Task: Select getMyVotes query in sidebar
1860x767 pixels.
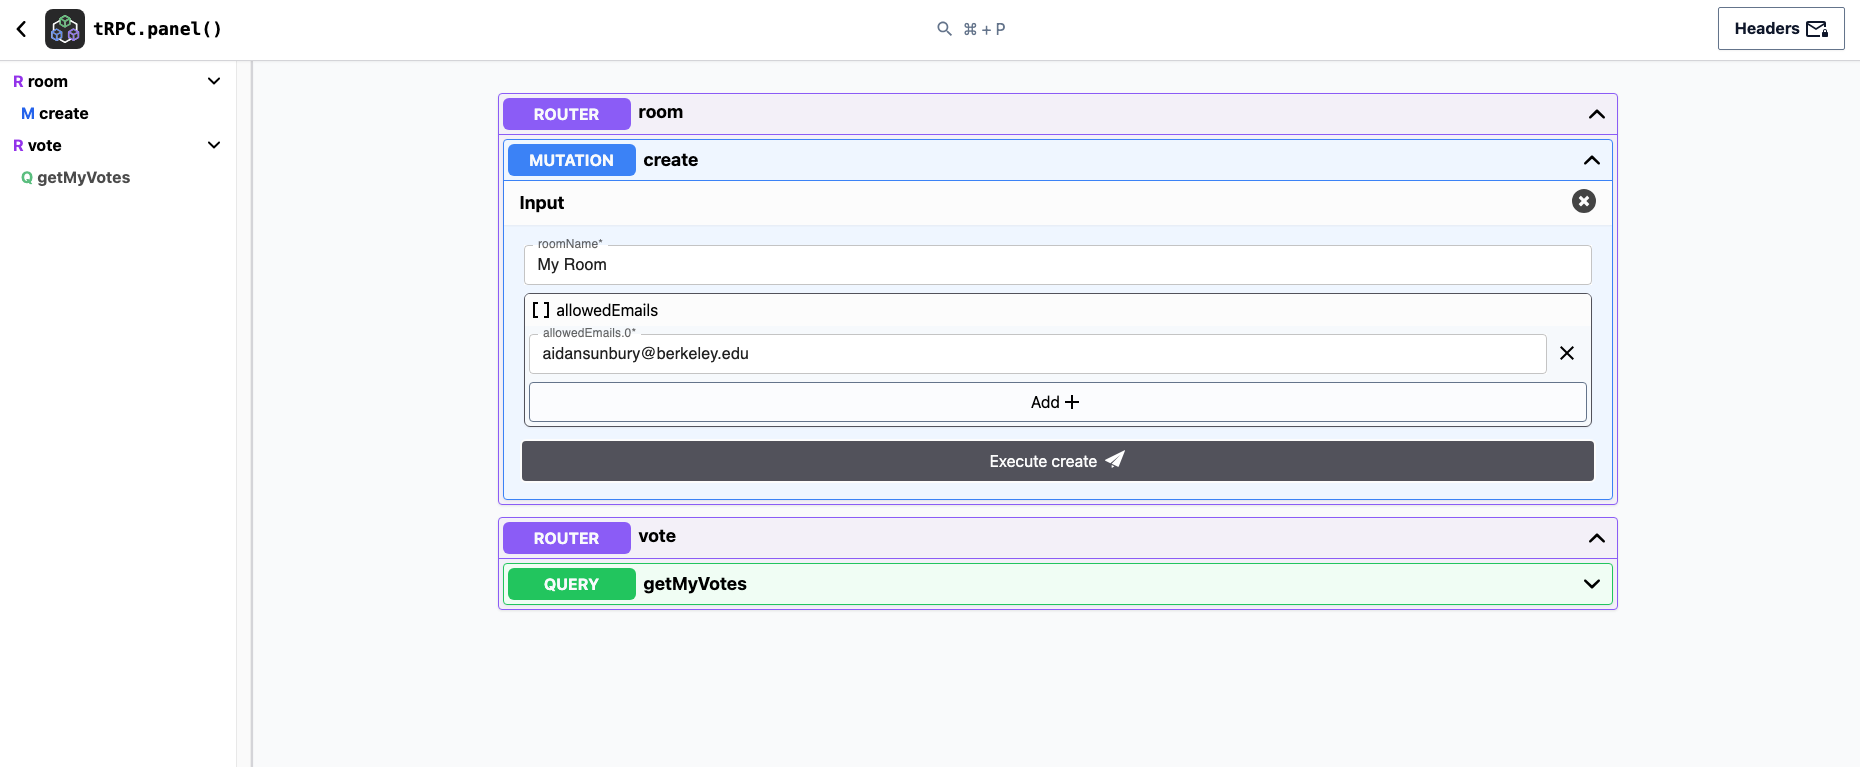Action: (83, 177)
